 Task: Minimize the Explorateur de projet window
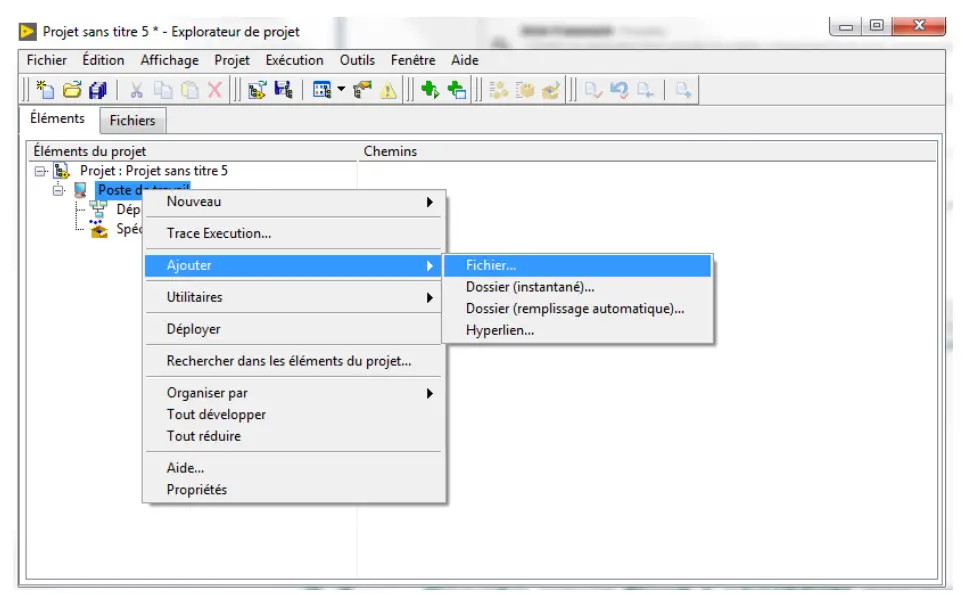(x=846, y=26)
